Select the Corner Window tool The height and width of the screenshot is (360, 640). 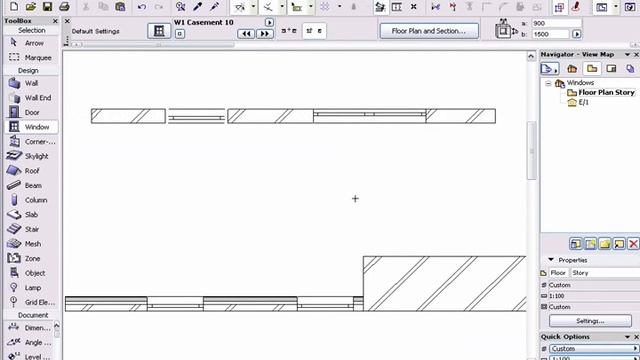31,142
